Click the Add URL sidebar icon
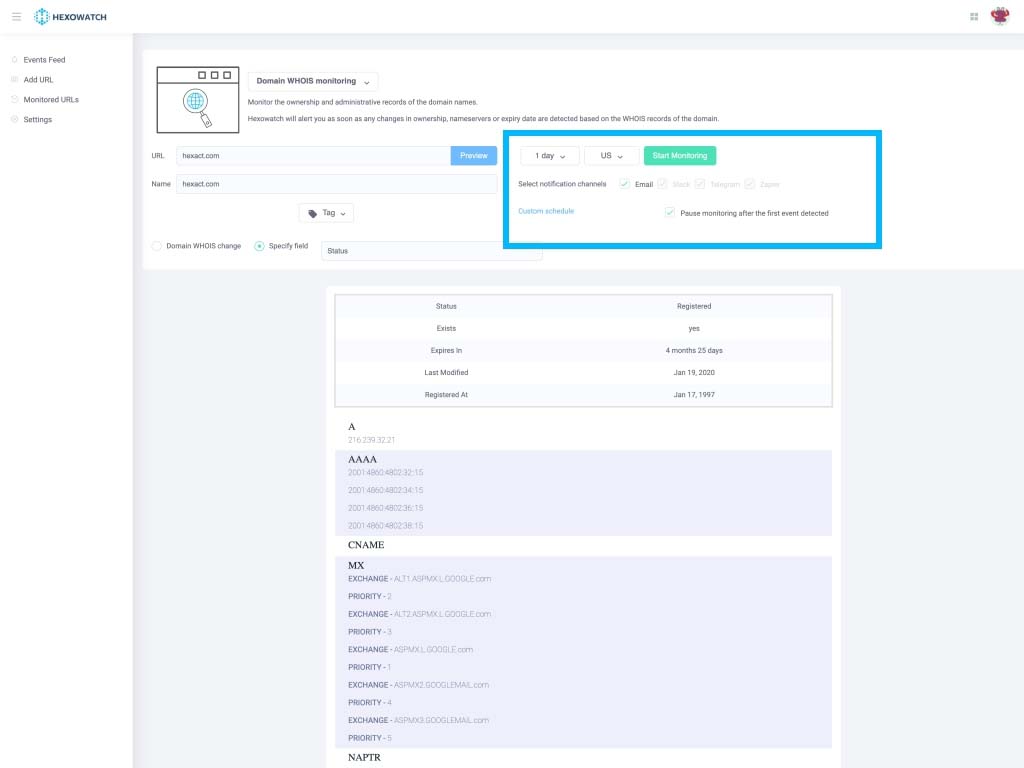Image resolution: width=1024 pixels, height=768 pixels. (x=14, y=80)
